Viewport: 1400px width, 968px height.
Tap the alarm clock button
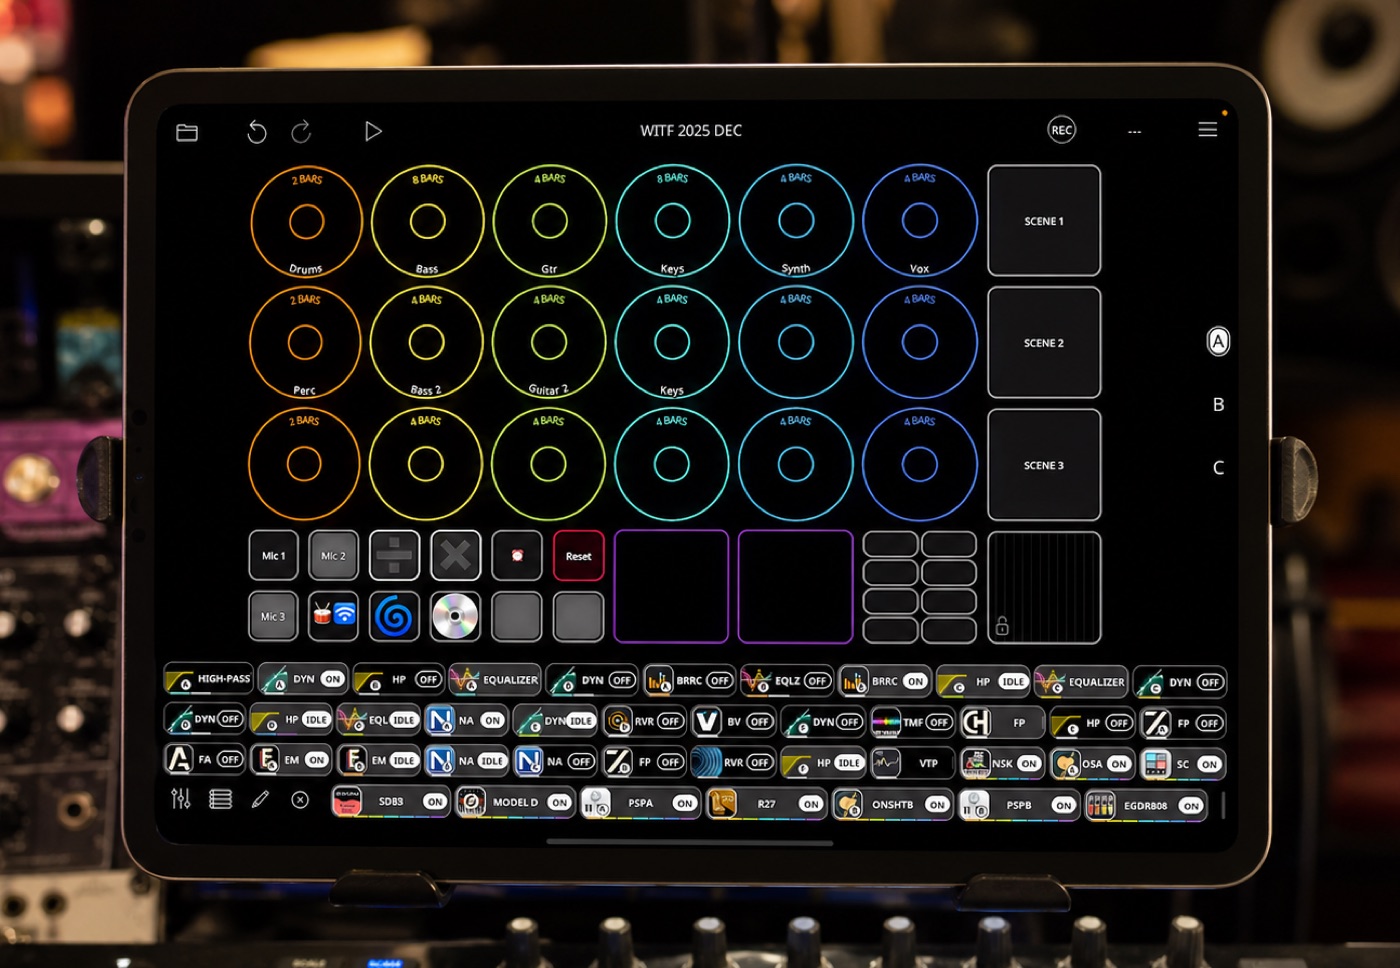coord(517,555)
